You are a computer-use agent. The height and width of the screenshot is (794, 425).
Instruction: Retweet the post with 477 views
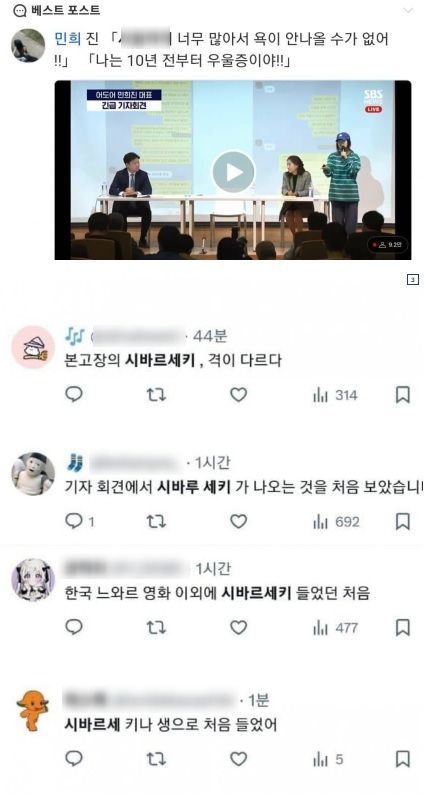coord(156,628)
